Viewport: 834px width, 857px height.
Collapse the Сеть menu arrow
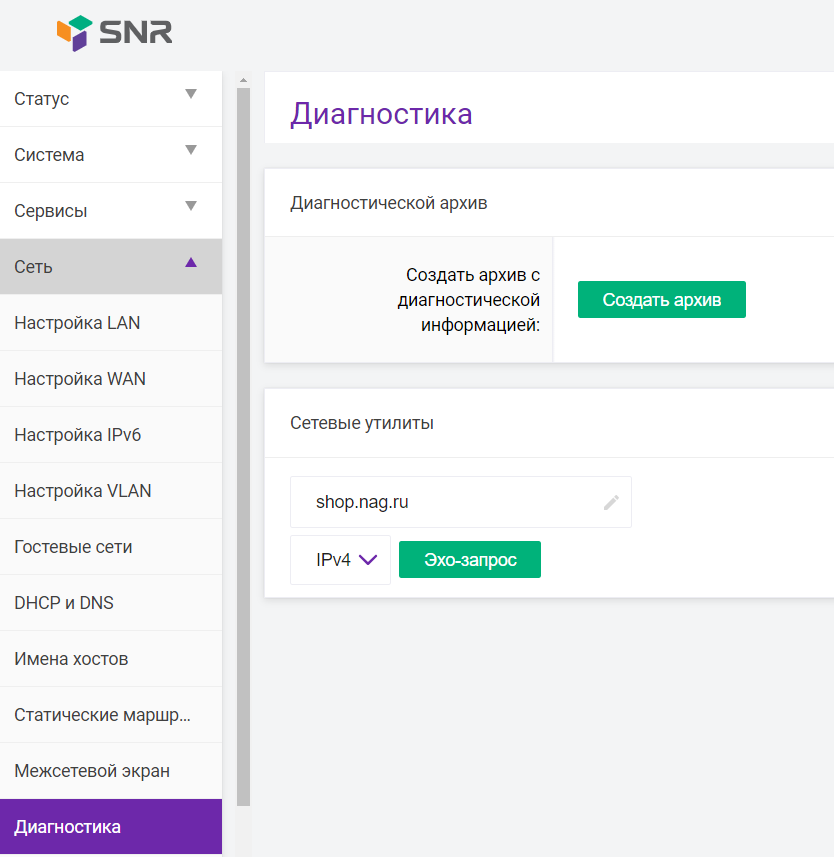(x=191, y=262)
